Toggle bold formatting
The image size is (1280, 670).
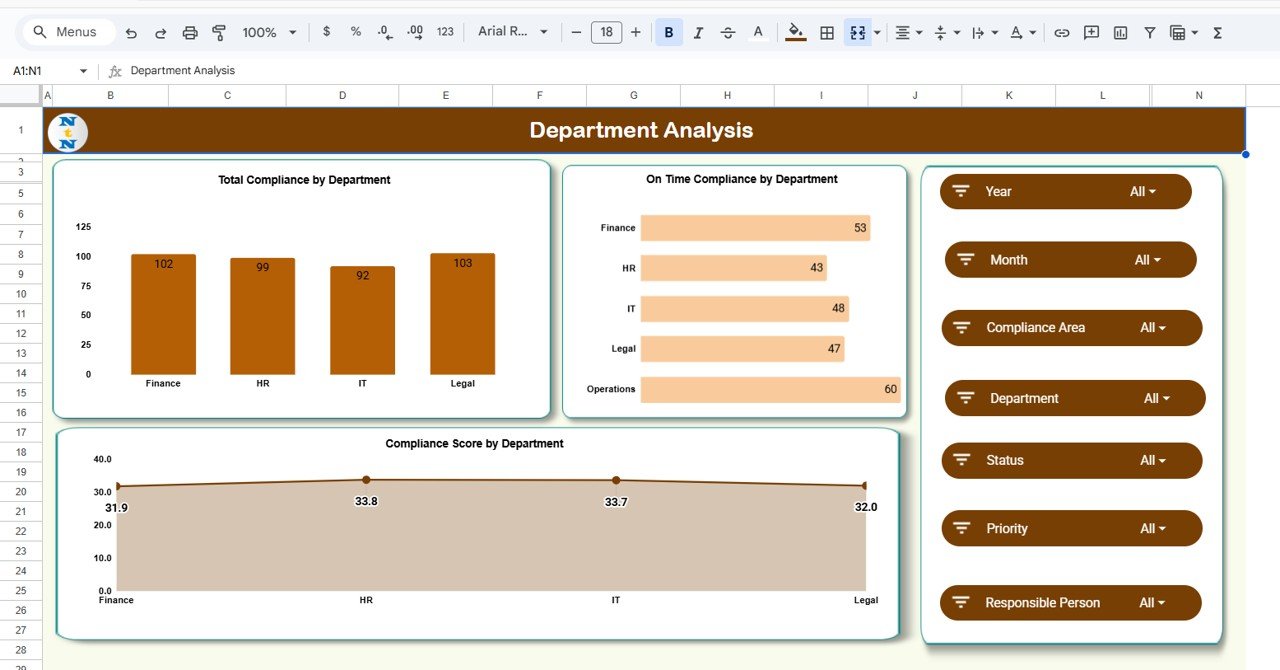coord(668,31)
